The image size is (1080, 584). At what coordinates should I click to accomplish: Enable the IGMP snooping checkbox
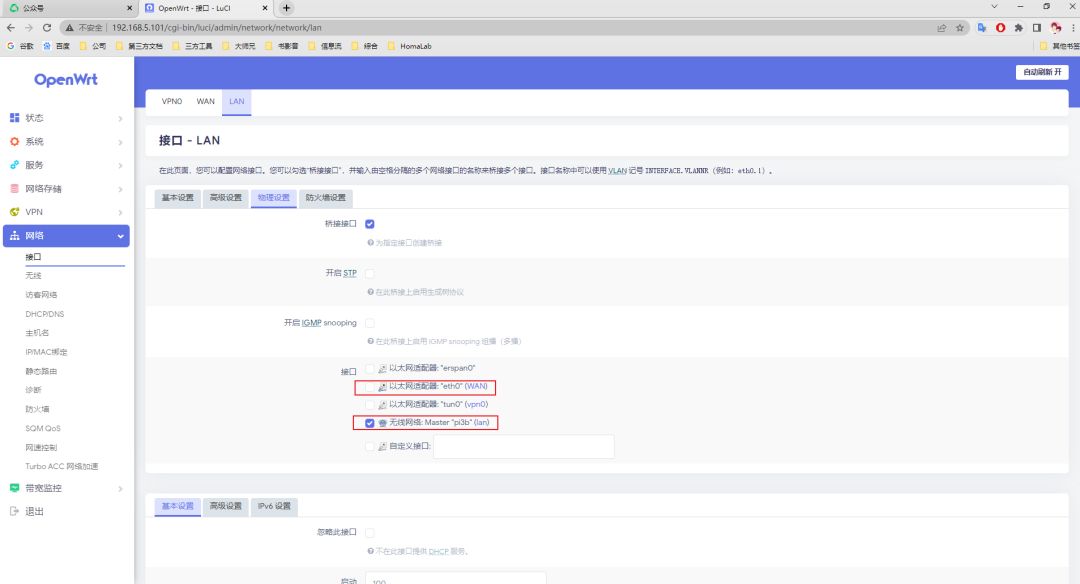pyautogui.click(x=370, y=323)
